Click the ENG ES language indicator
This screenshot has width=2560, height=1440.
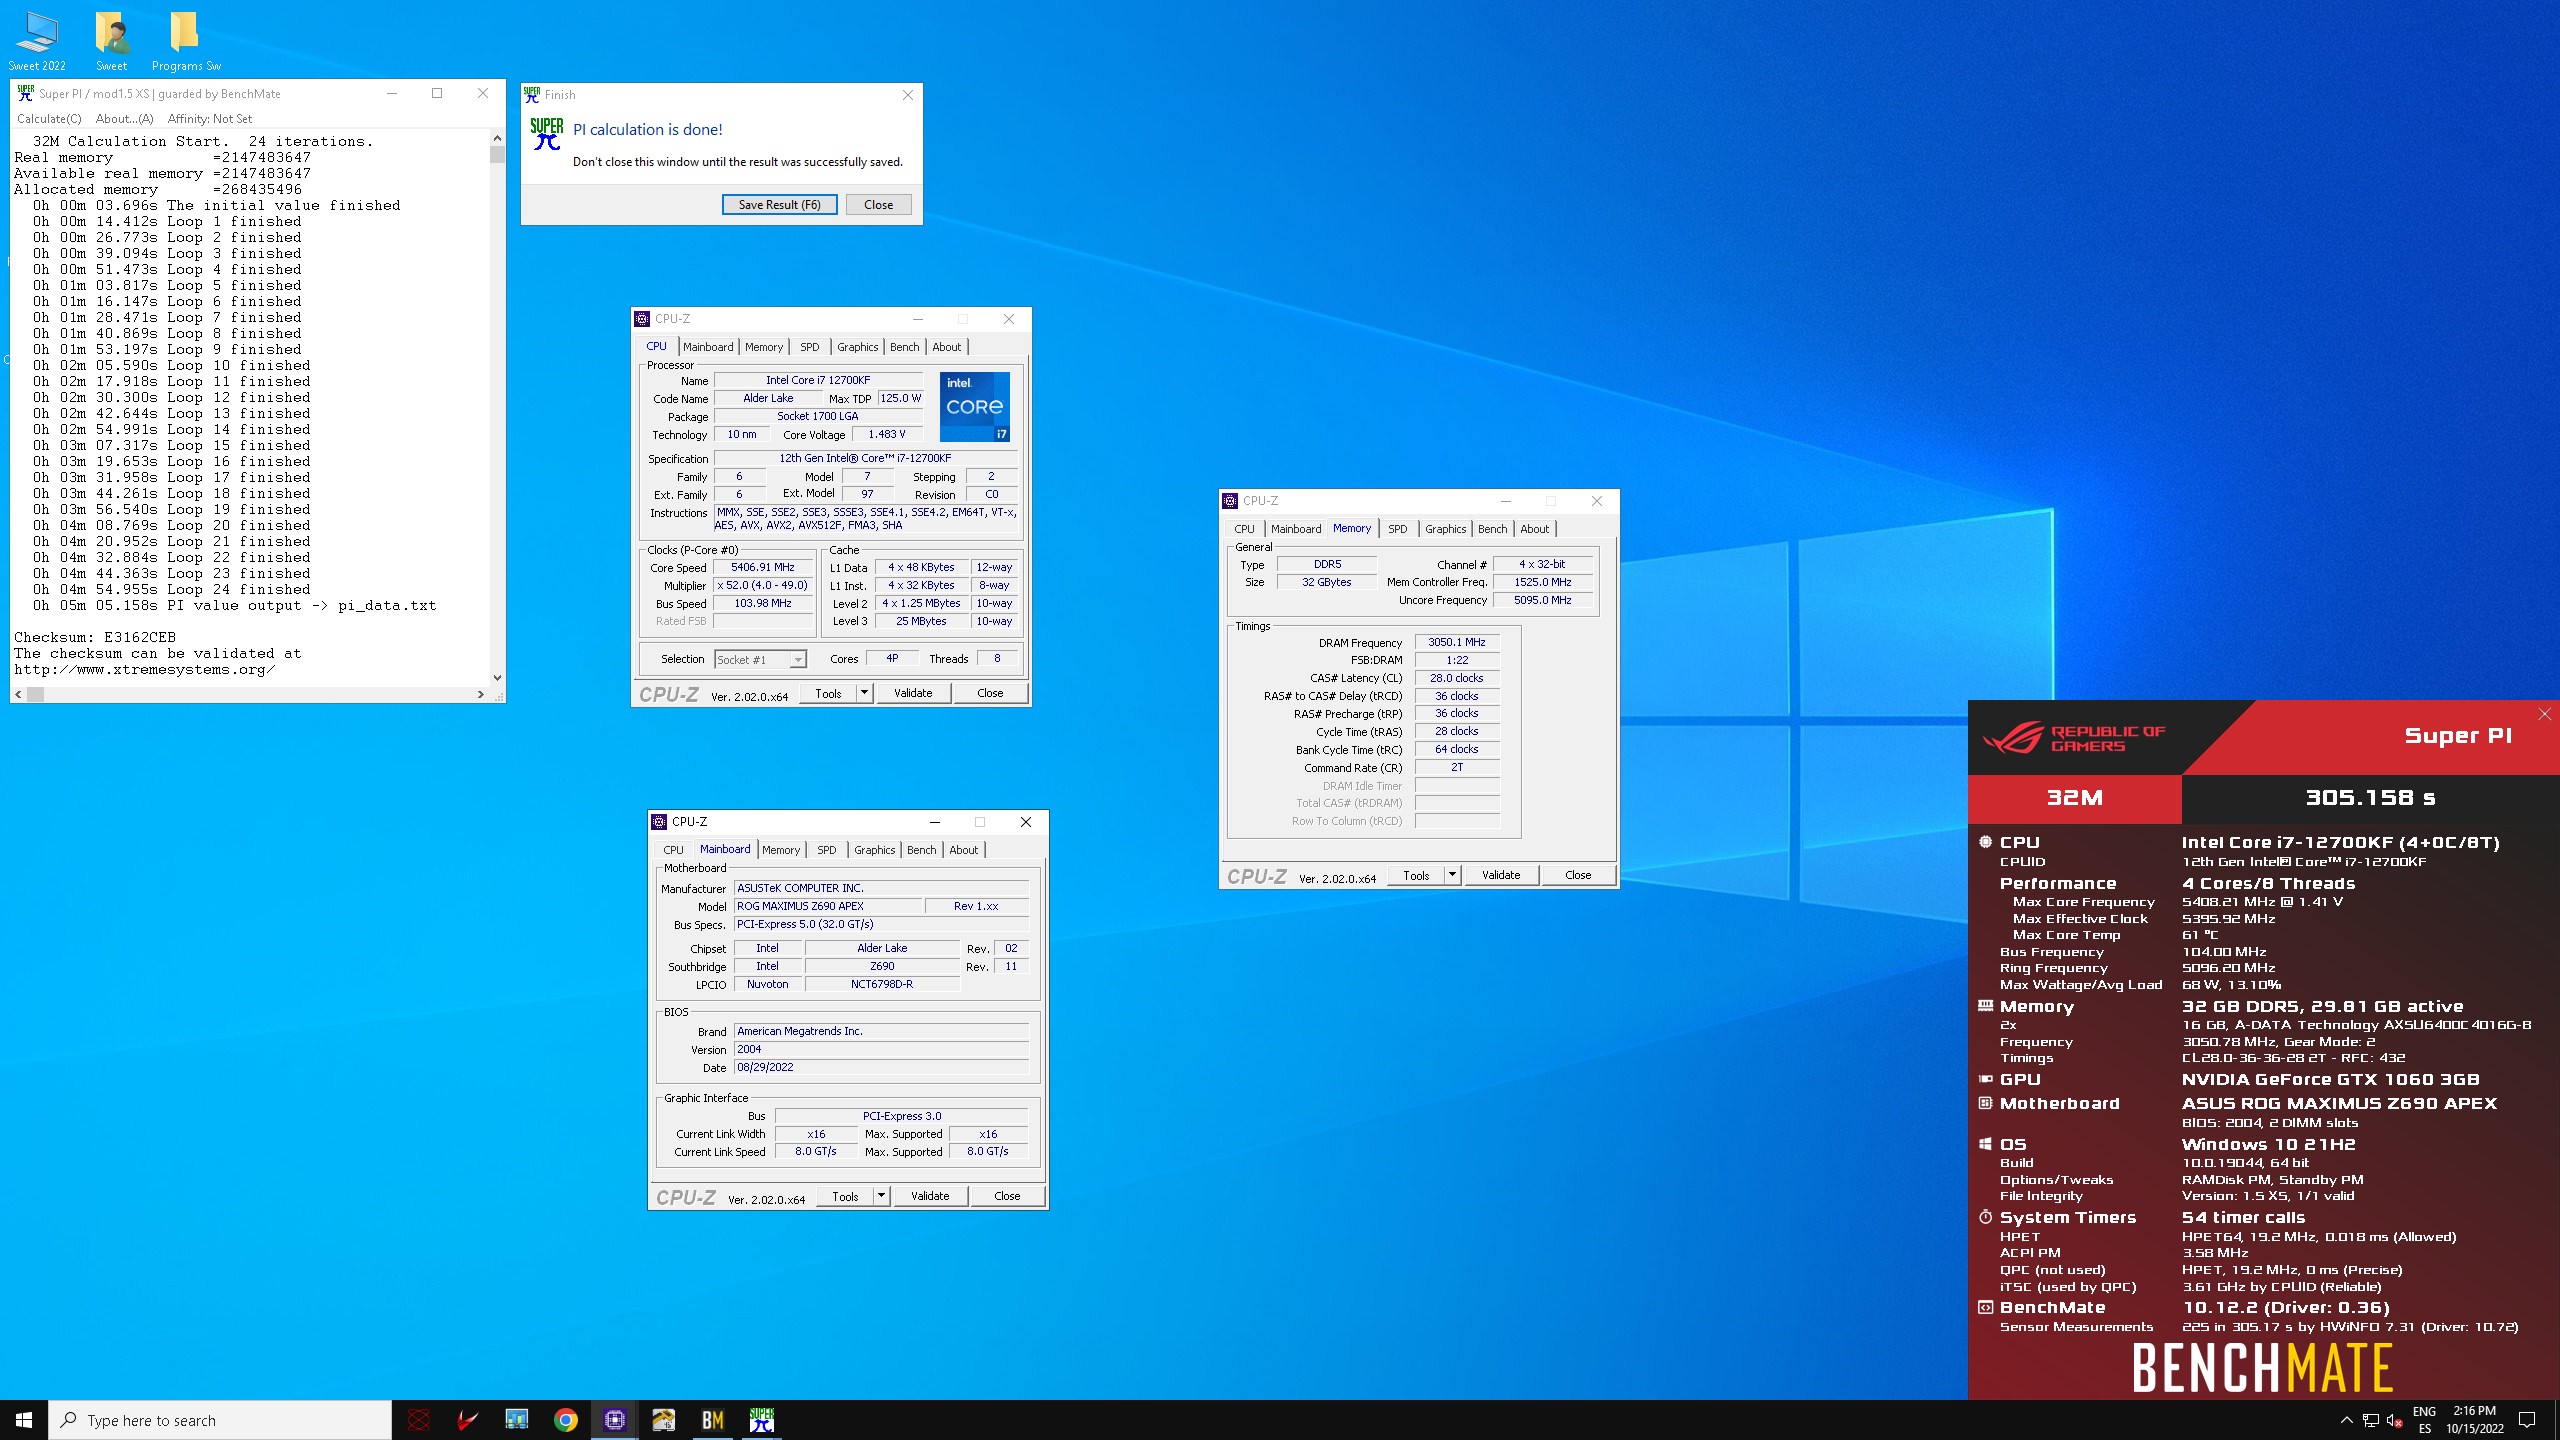click(2424, 1420)
